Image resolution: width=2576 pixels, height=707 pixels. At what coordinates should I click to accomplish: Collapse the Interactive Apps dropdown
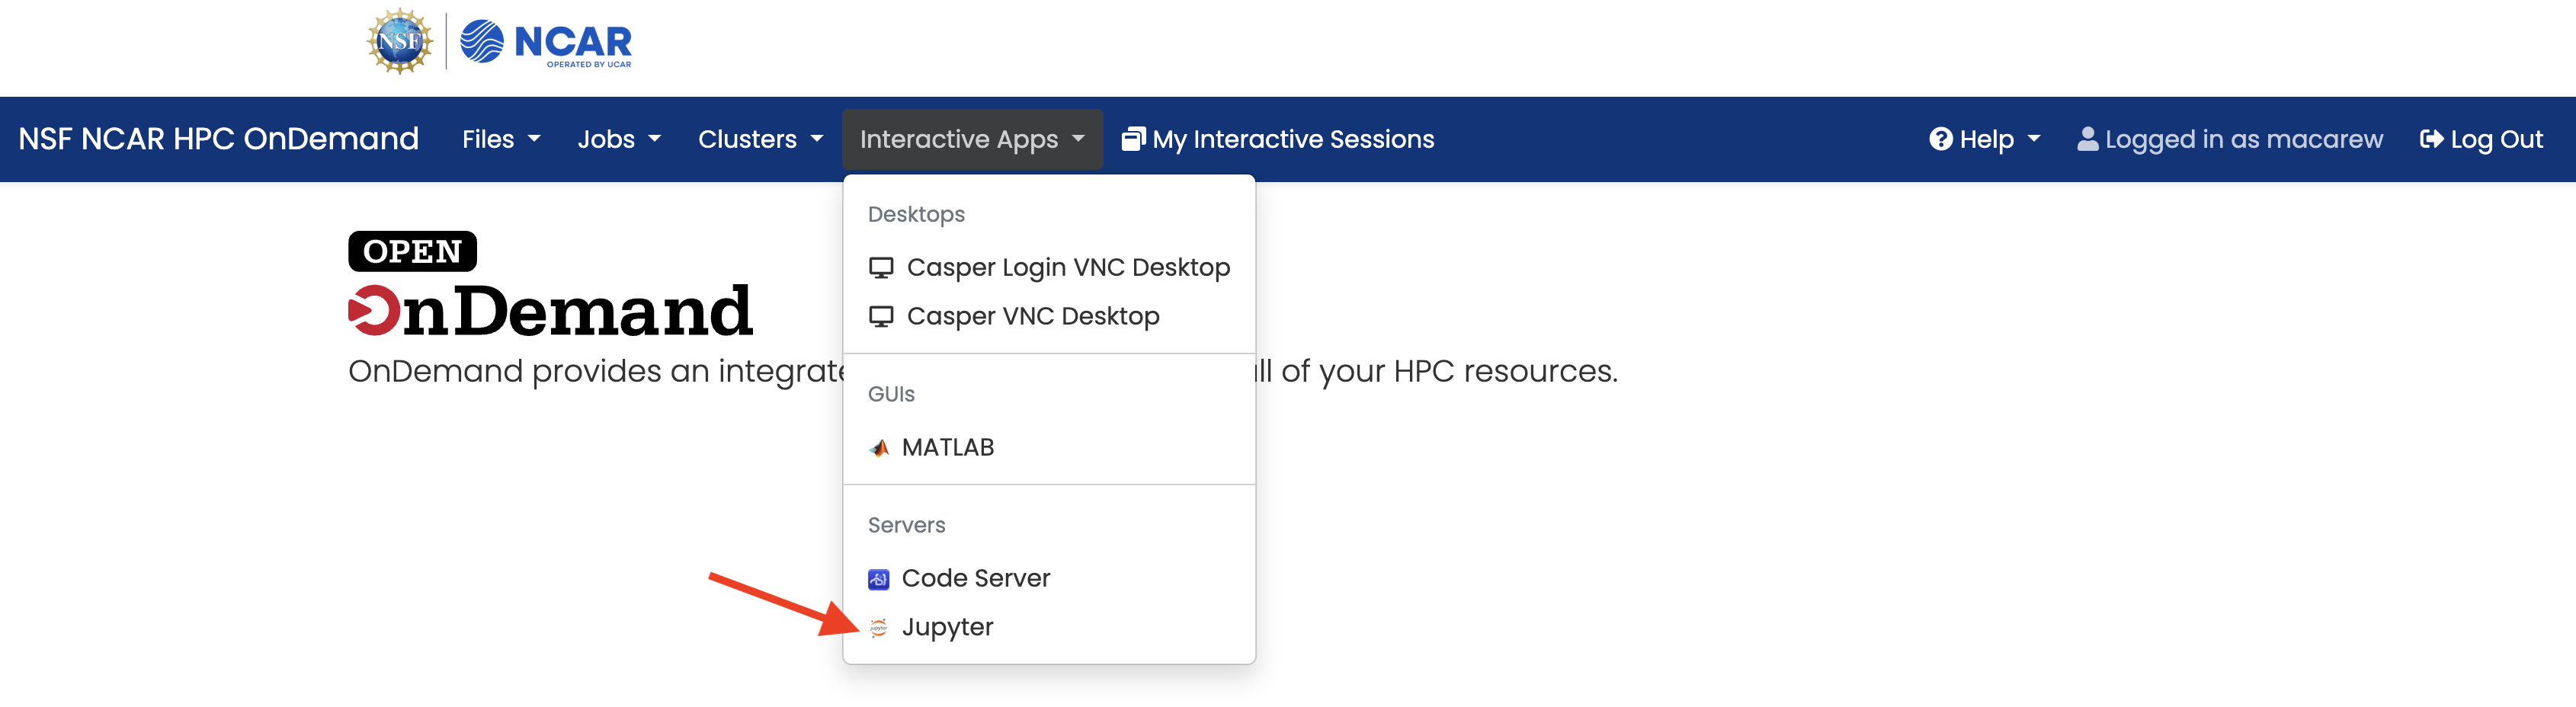coord(972,139)
